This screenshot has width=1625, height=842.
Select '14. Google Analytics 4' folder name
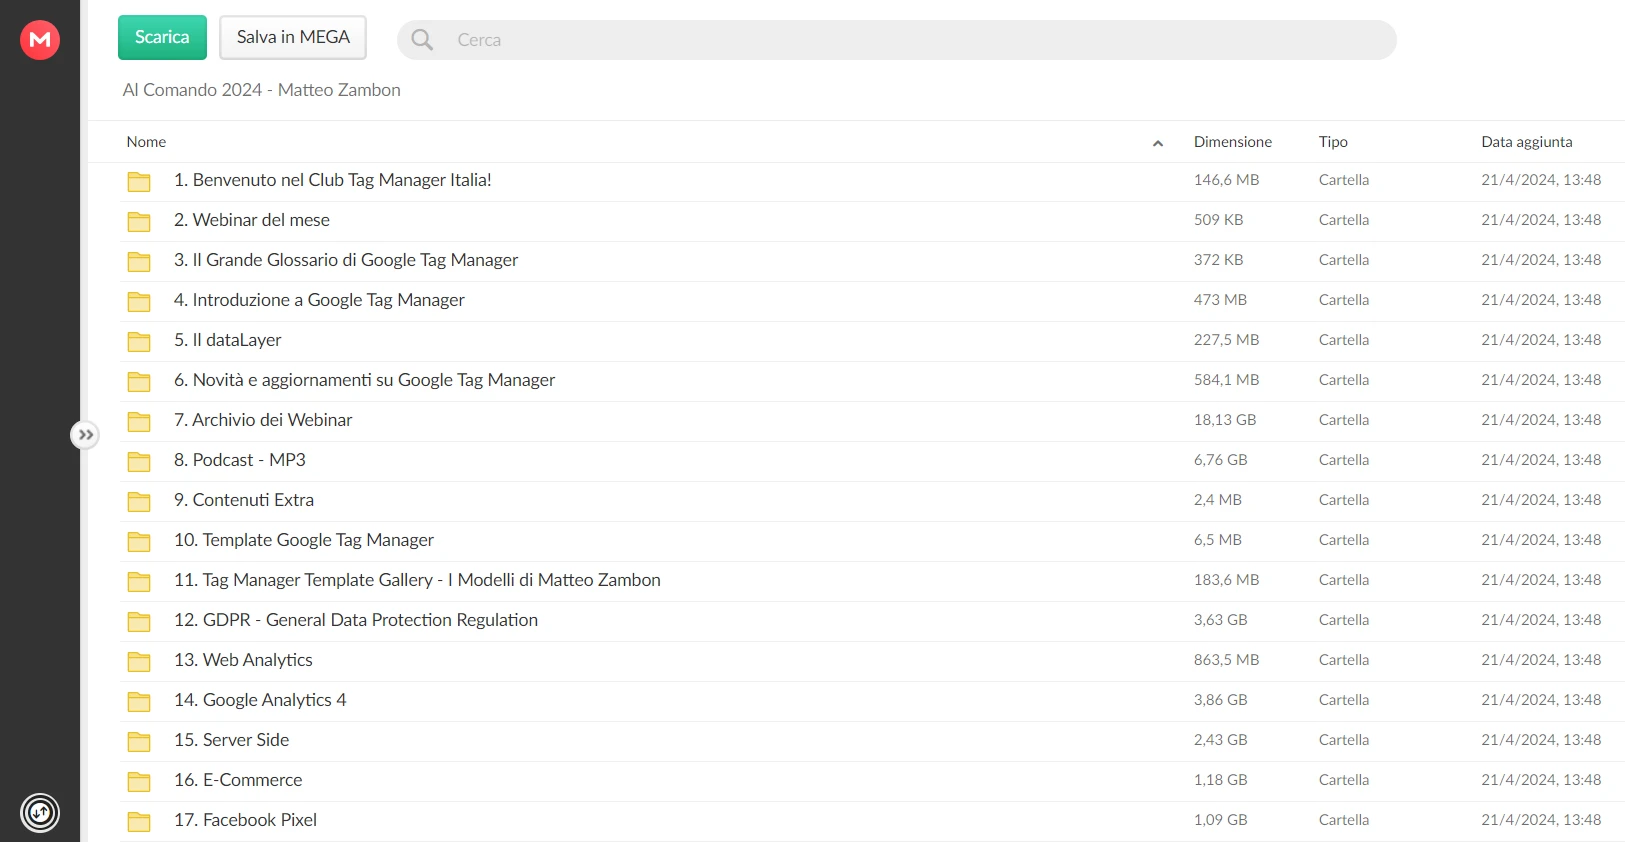click(x=260, y=700)
